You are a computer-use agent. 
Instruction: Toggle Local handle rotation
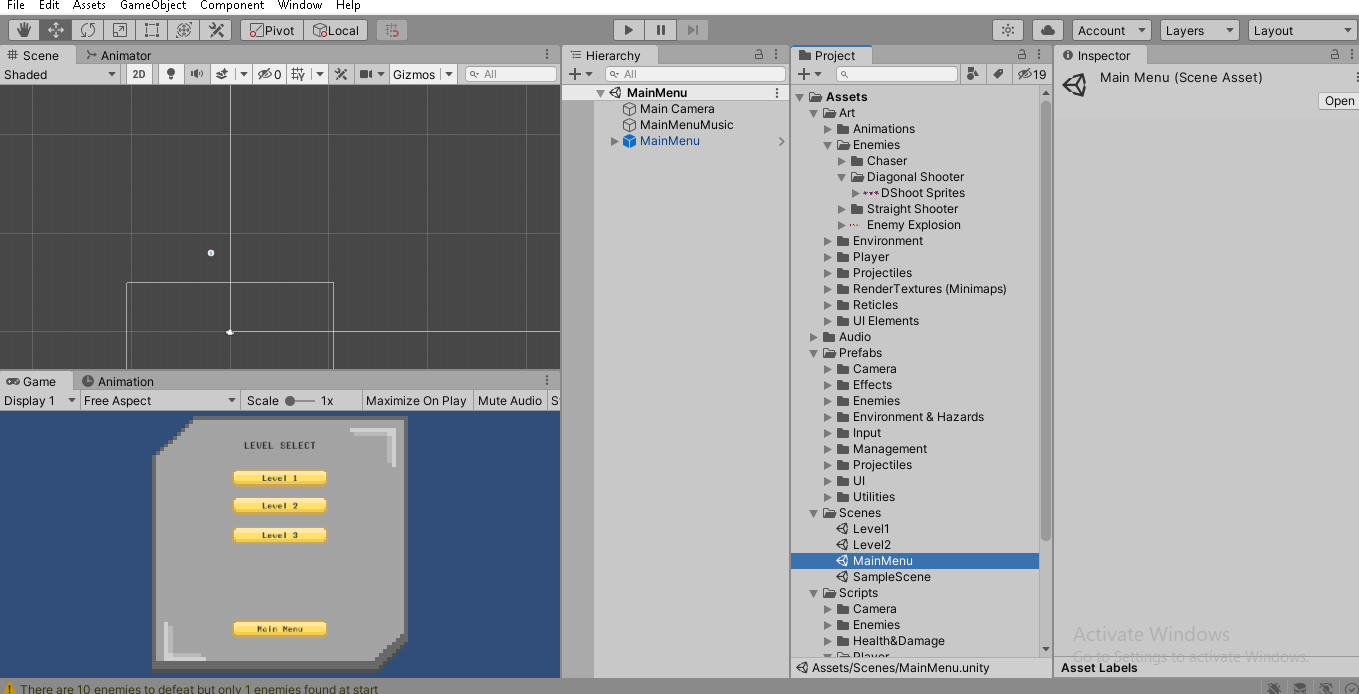336,30
